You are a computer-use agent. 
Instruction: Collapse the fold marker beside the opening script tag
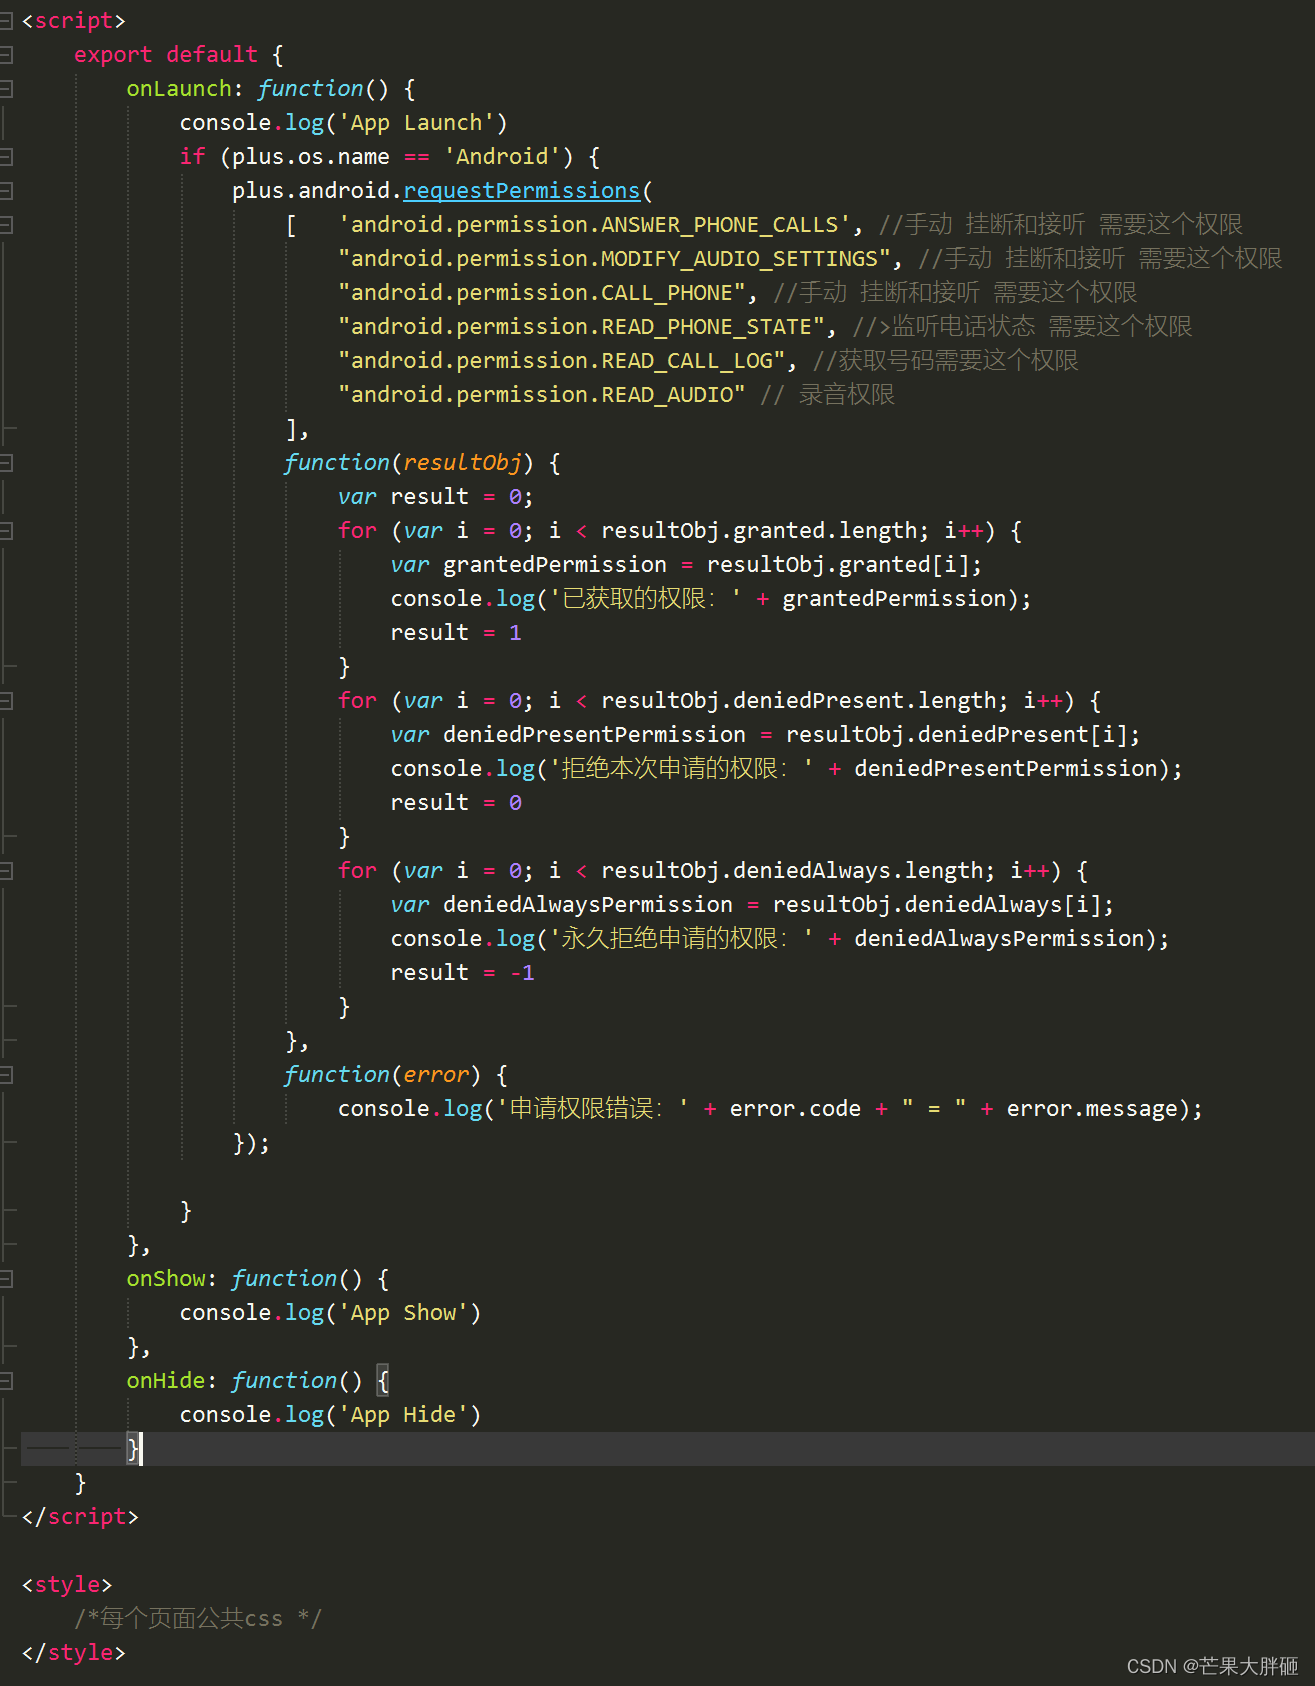(x=6, y=20)
